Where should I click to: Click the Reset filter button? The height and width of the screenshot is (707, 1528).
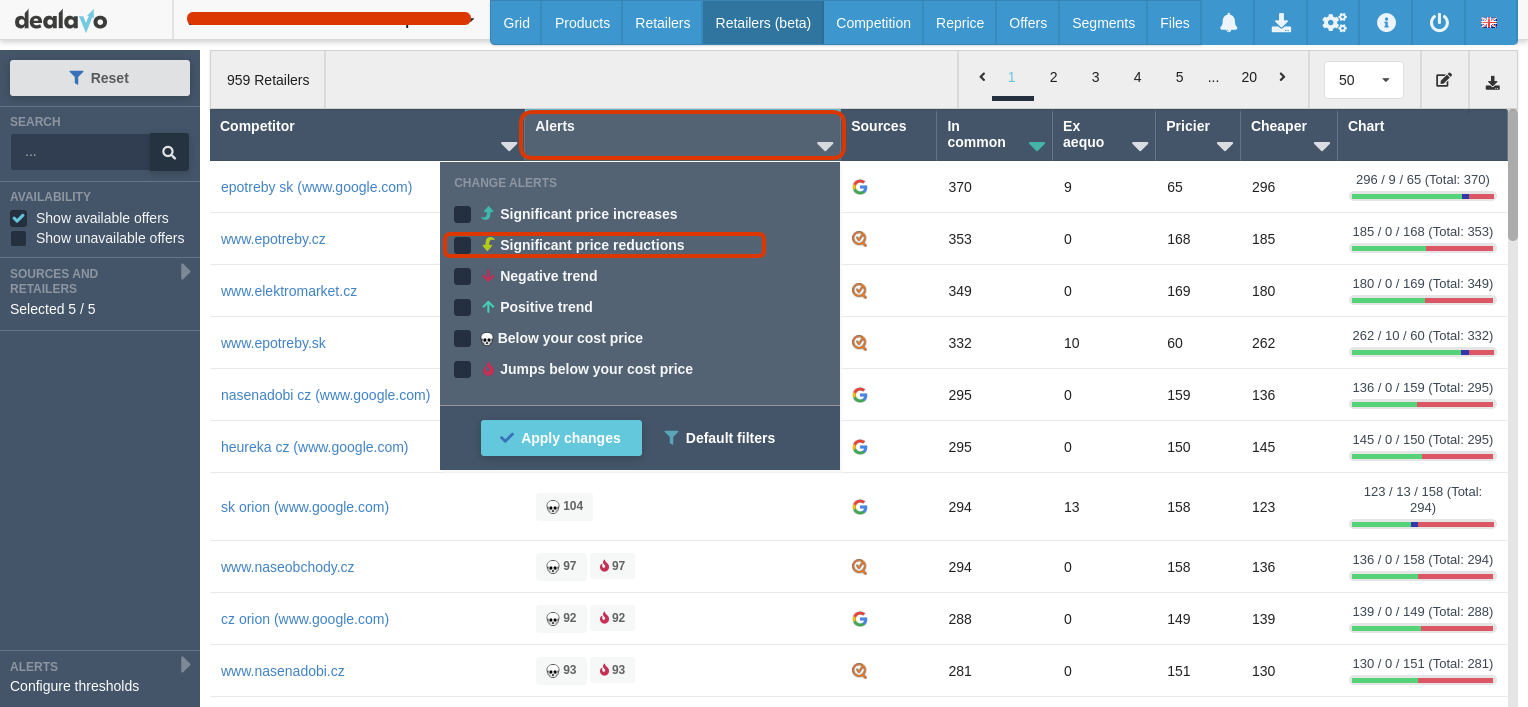(x=100, y=78)
